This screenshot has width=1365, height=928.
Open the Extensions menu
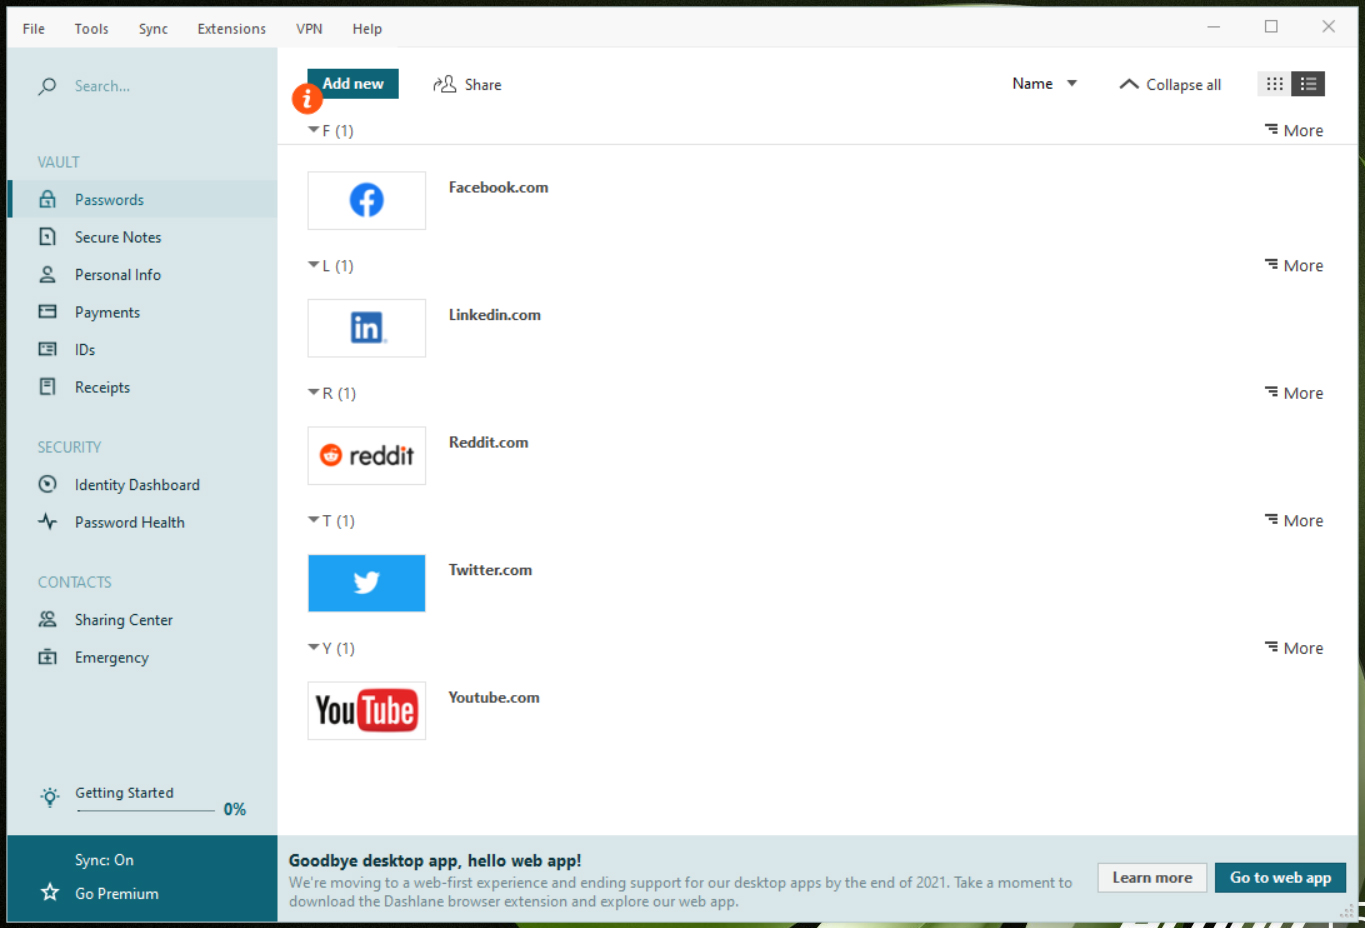point(231,28)
